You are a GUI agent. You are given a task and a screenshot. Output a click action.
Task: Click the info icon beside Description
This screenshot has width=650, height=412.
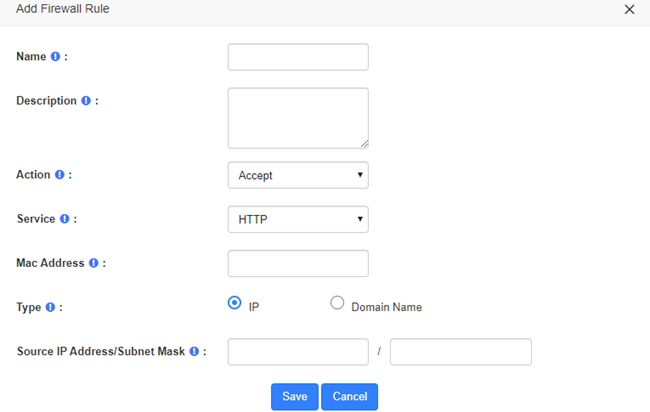86,101
